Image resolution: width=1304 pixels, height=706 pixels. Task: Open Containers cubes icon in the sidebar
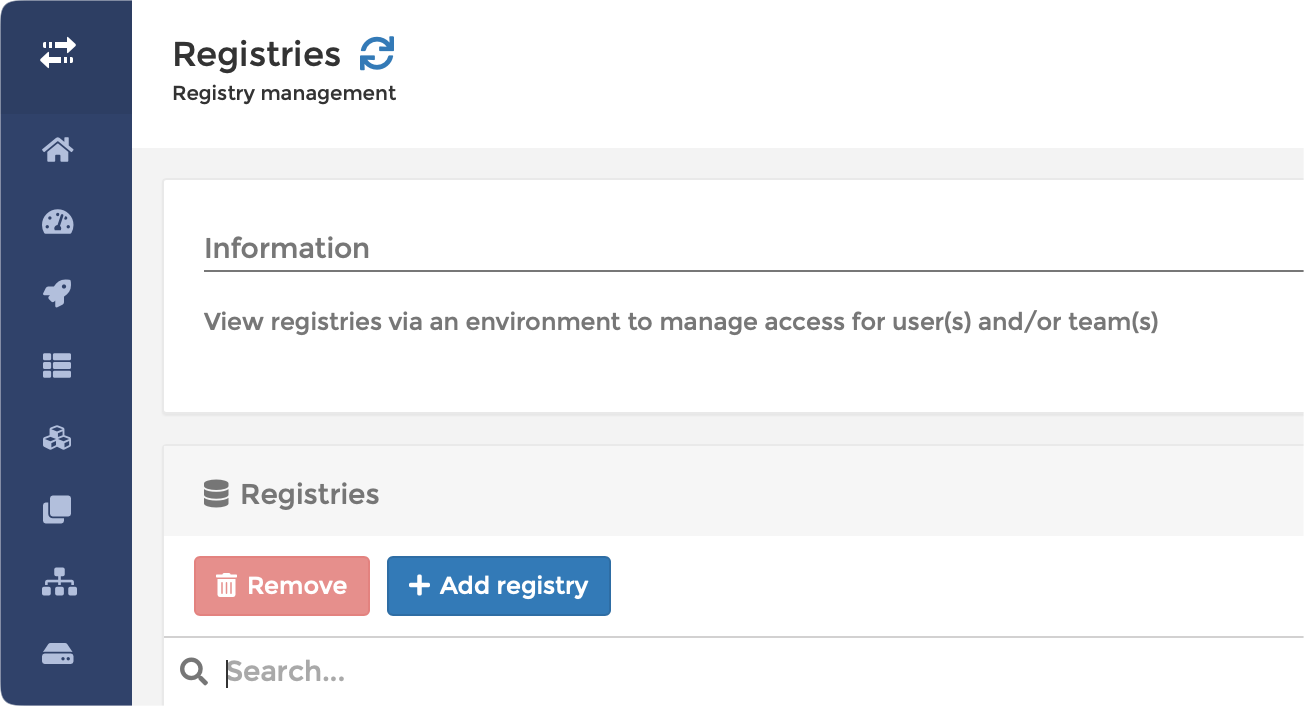58,438
